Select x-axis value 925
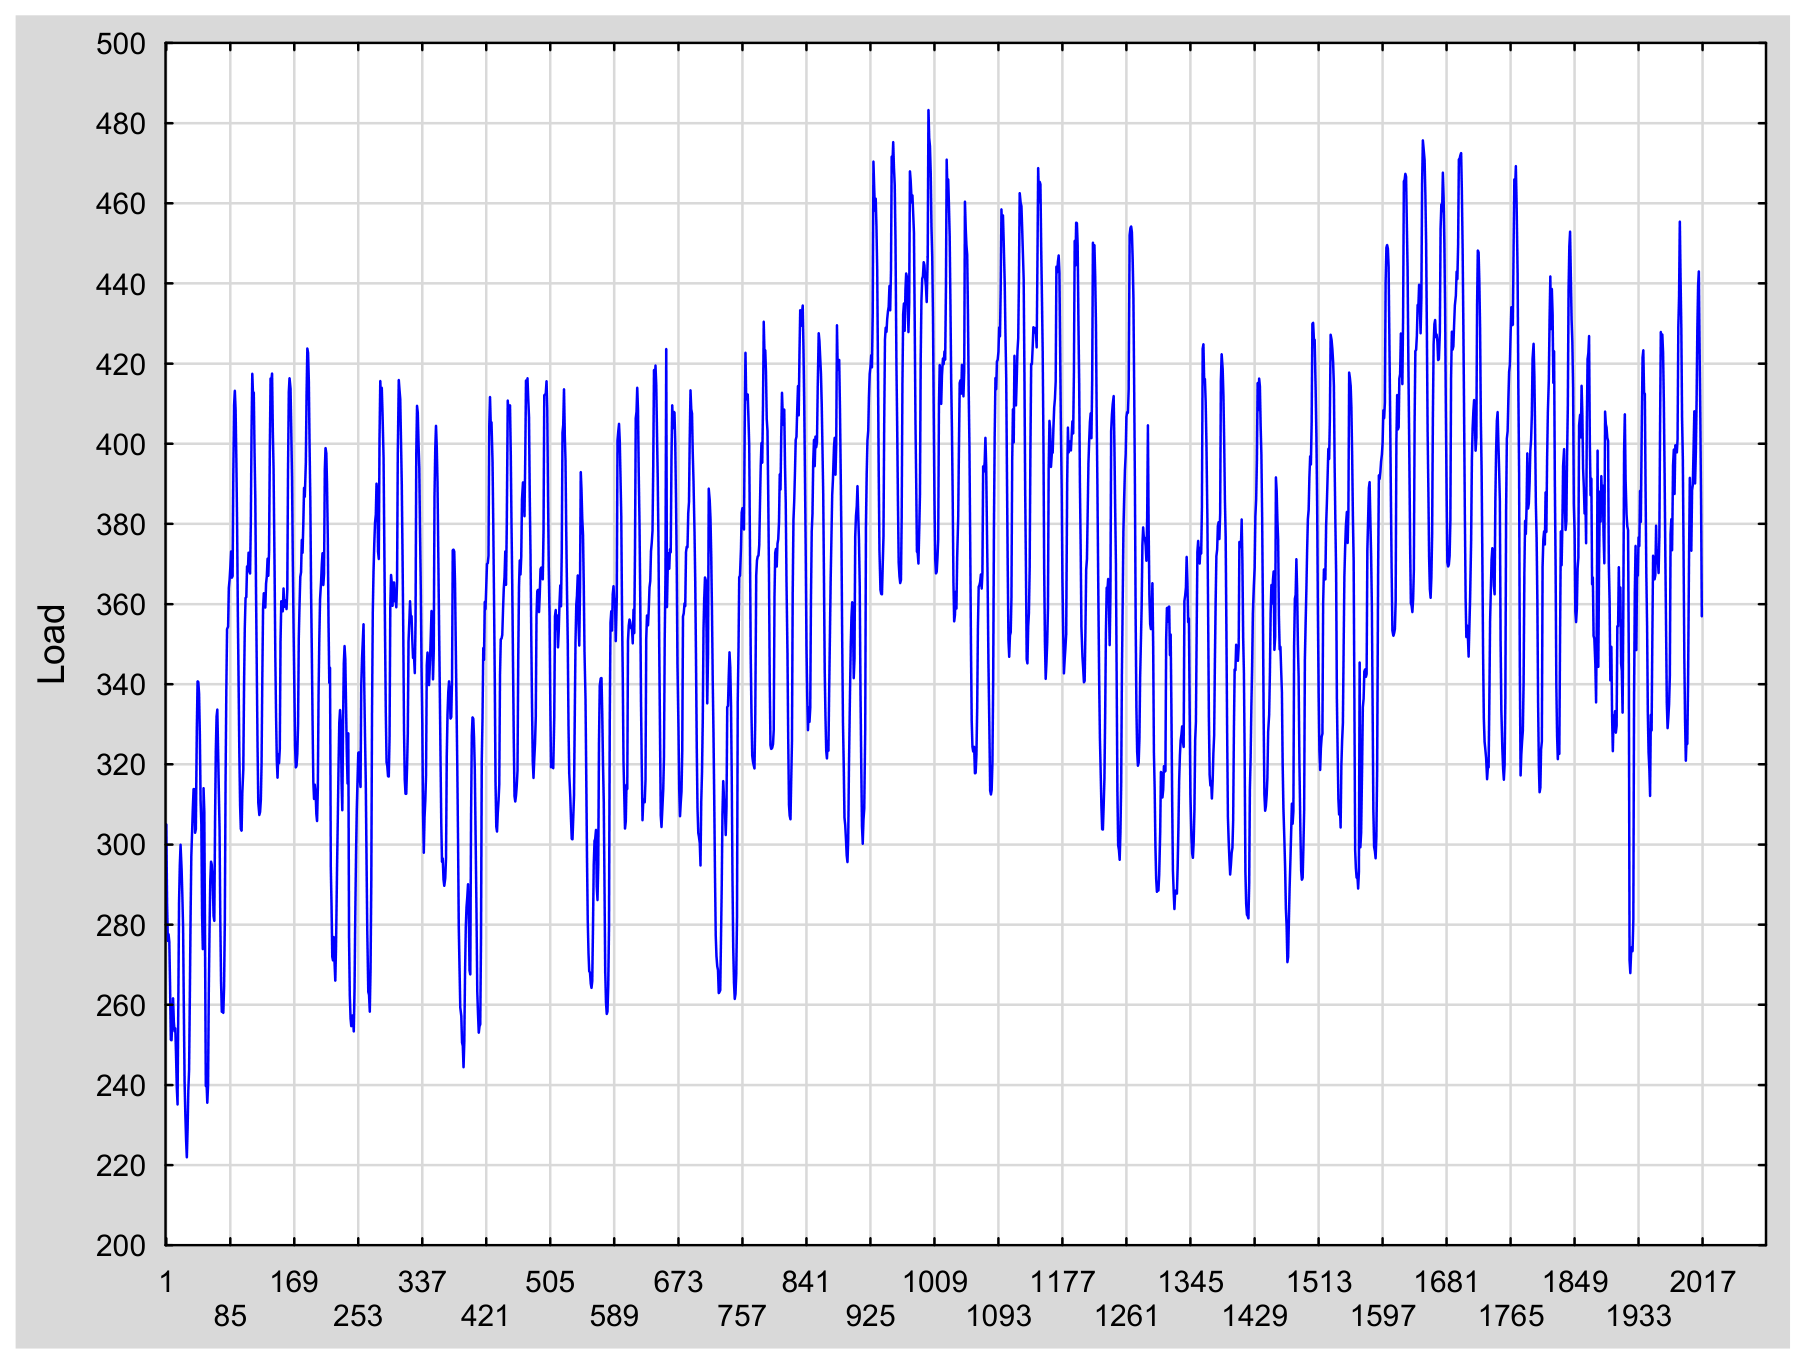This screenshot has height=1363, width=1805. (x=870, y=1316)
